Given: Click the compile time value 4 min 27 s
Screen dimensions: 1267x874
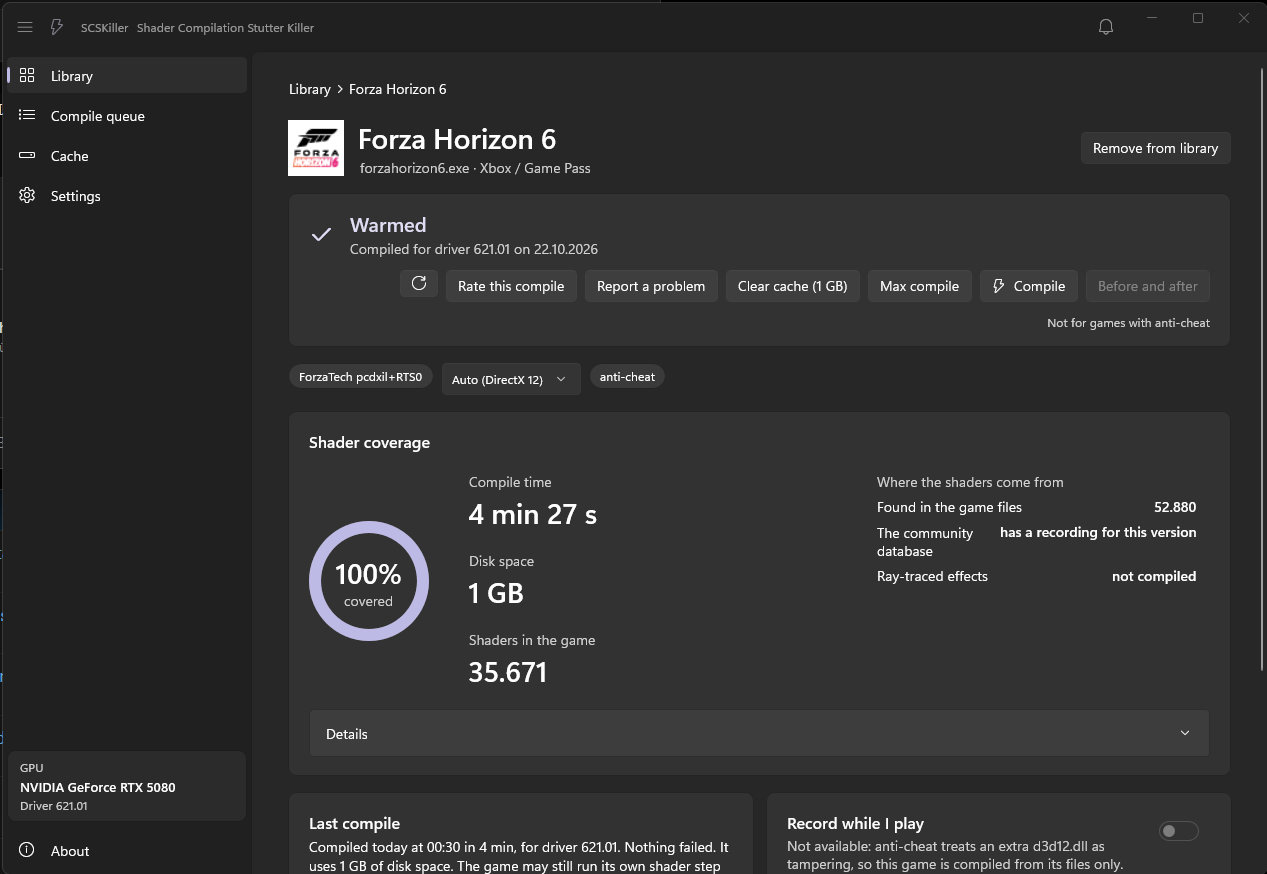Looking at the screenshot, I should 533,514.
